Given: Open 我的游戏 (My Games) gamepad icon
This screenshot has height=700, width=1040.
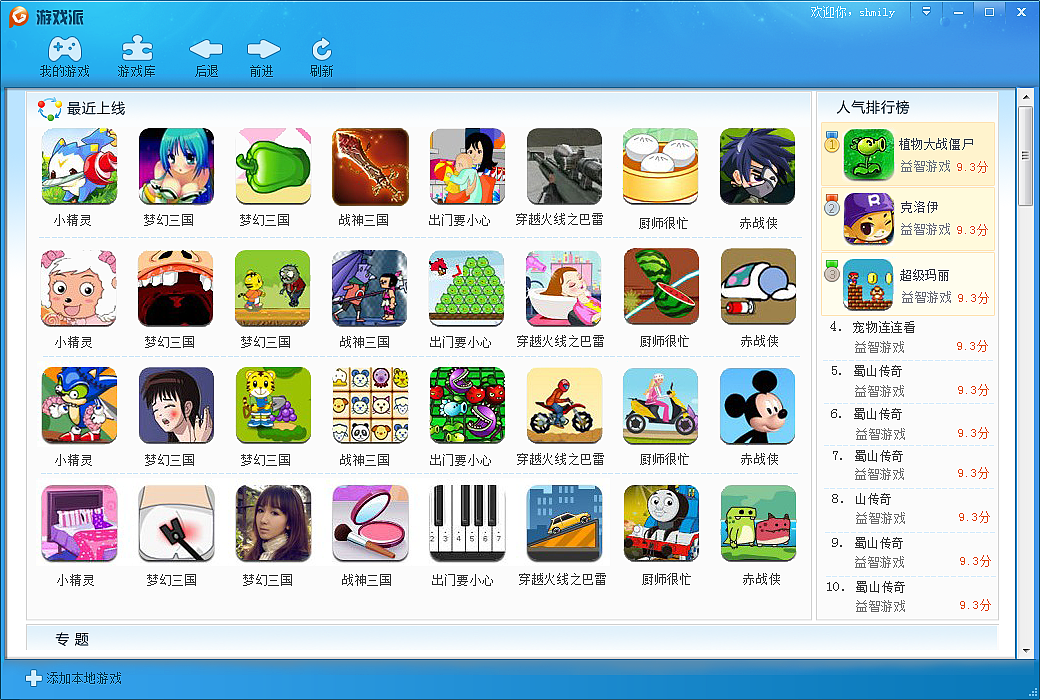Looking at the screenshot, I should [x=64, y=57].
